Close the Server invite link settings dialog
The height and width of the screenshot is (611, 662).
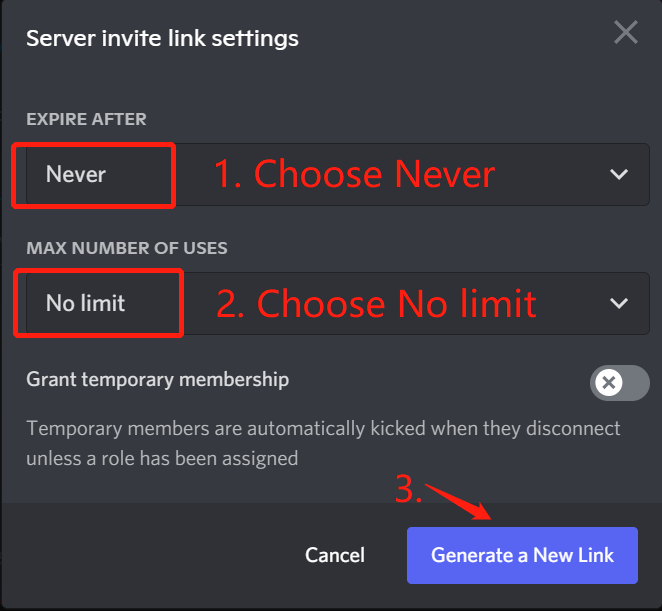point(626,33)
